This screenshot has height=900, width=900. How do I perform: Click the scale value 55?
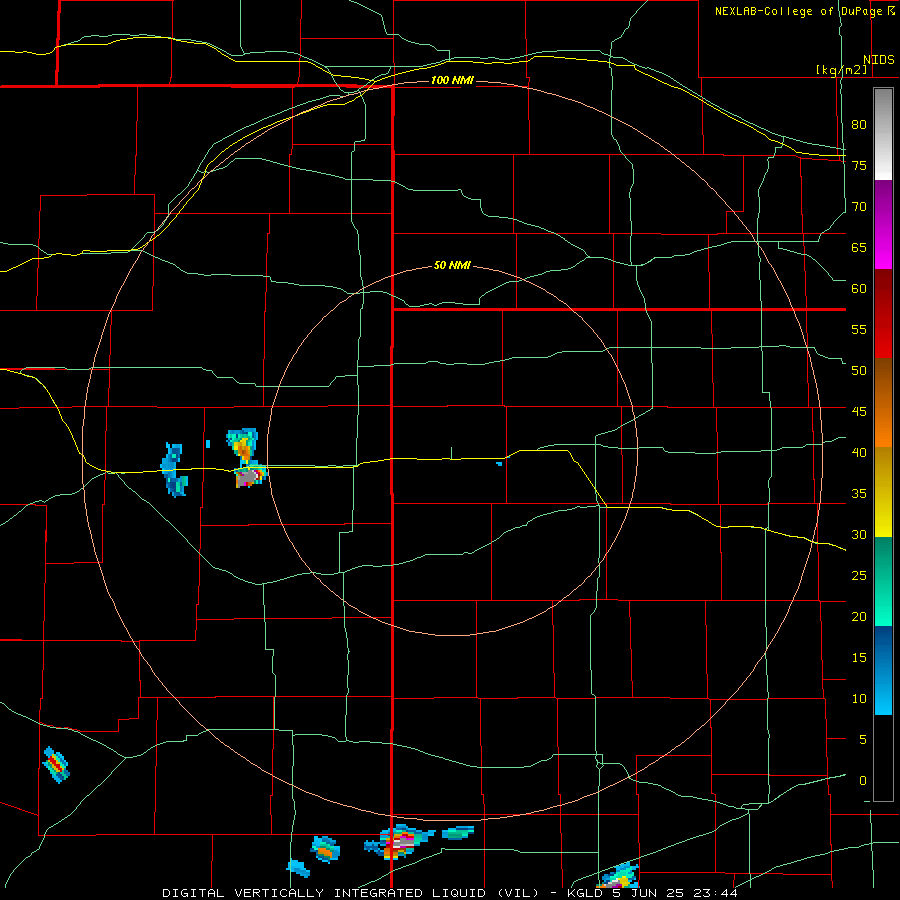pyautogui.click(x=859, y=329)
